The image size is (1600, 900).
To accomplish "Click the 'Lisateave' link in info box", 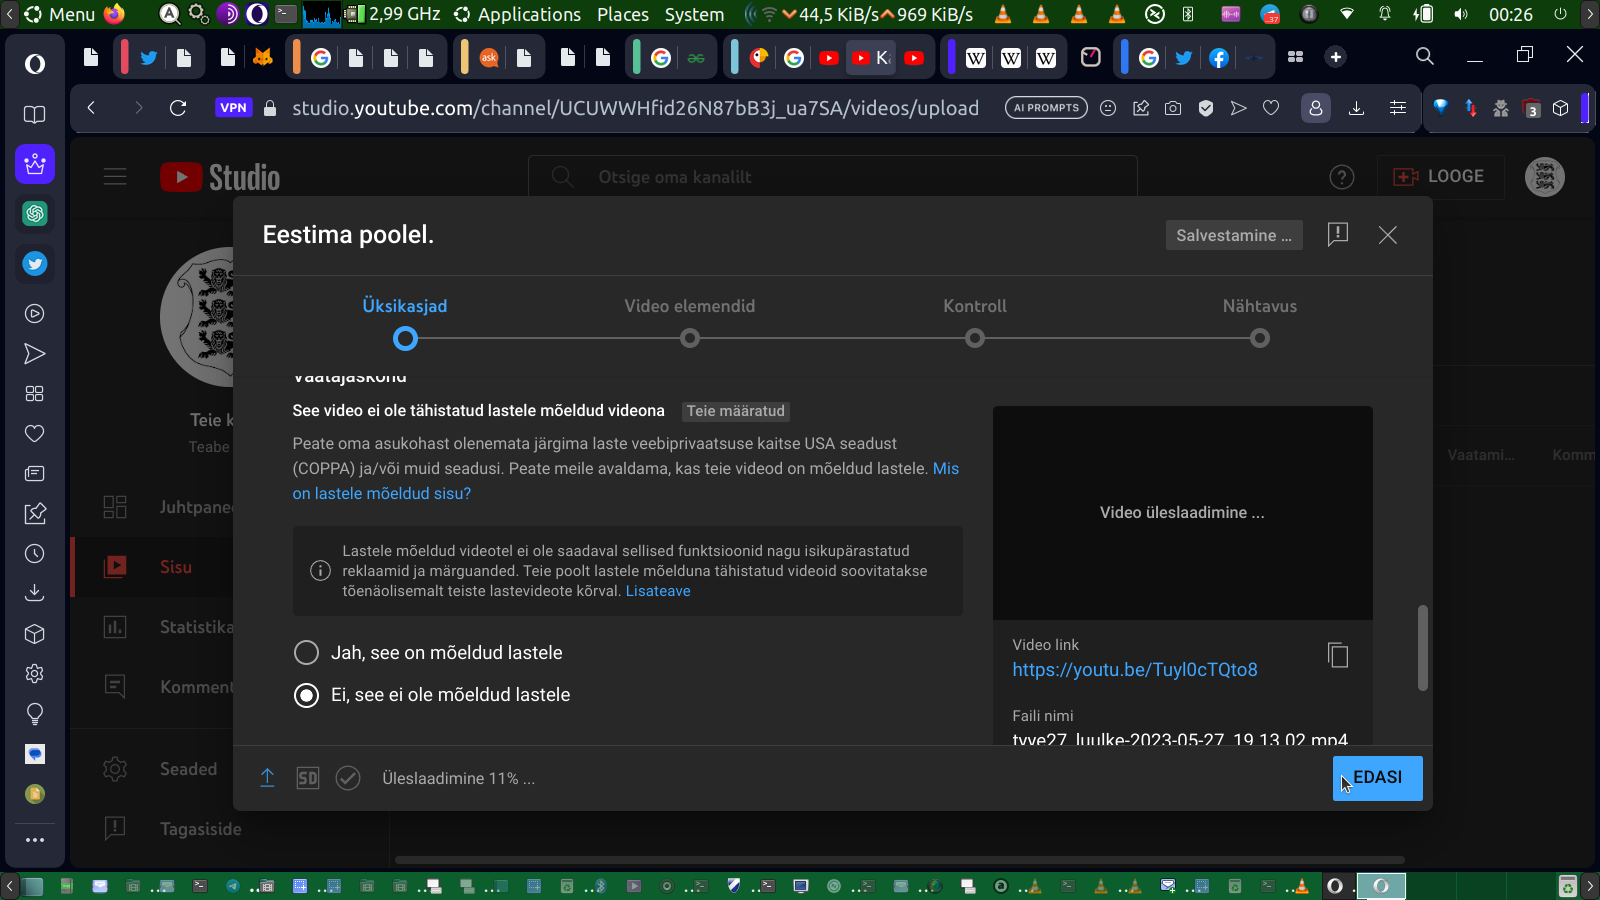I will coord(657,591).
